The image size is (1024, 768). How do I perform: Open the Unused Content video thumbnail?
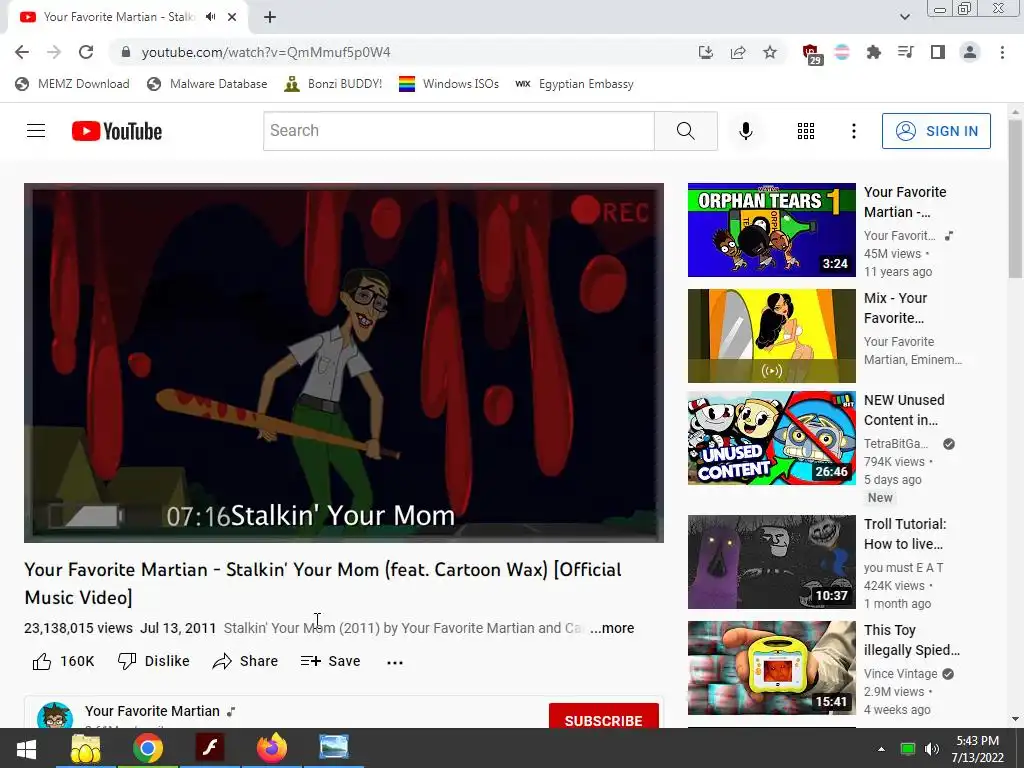[771, 438]
